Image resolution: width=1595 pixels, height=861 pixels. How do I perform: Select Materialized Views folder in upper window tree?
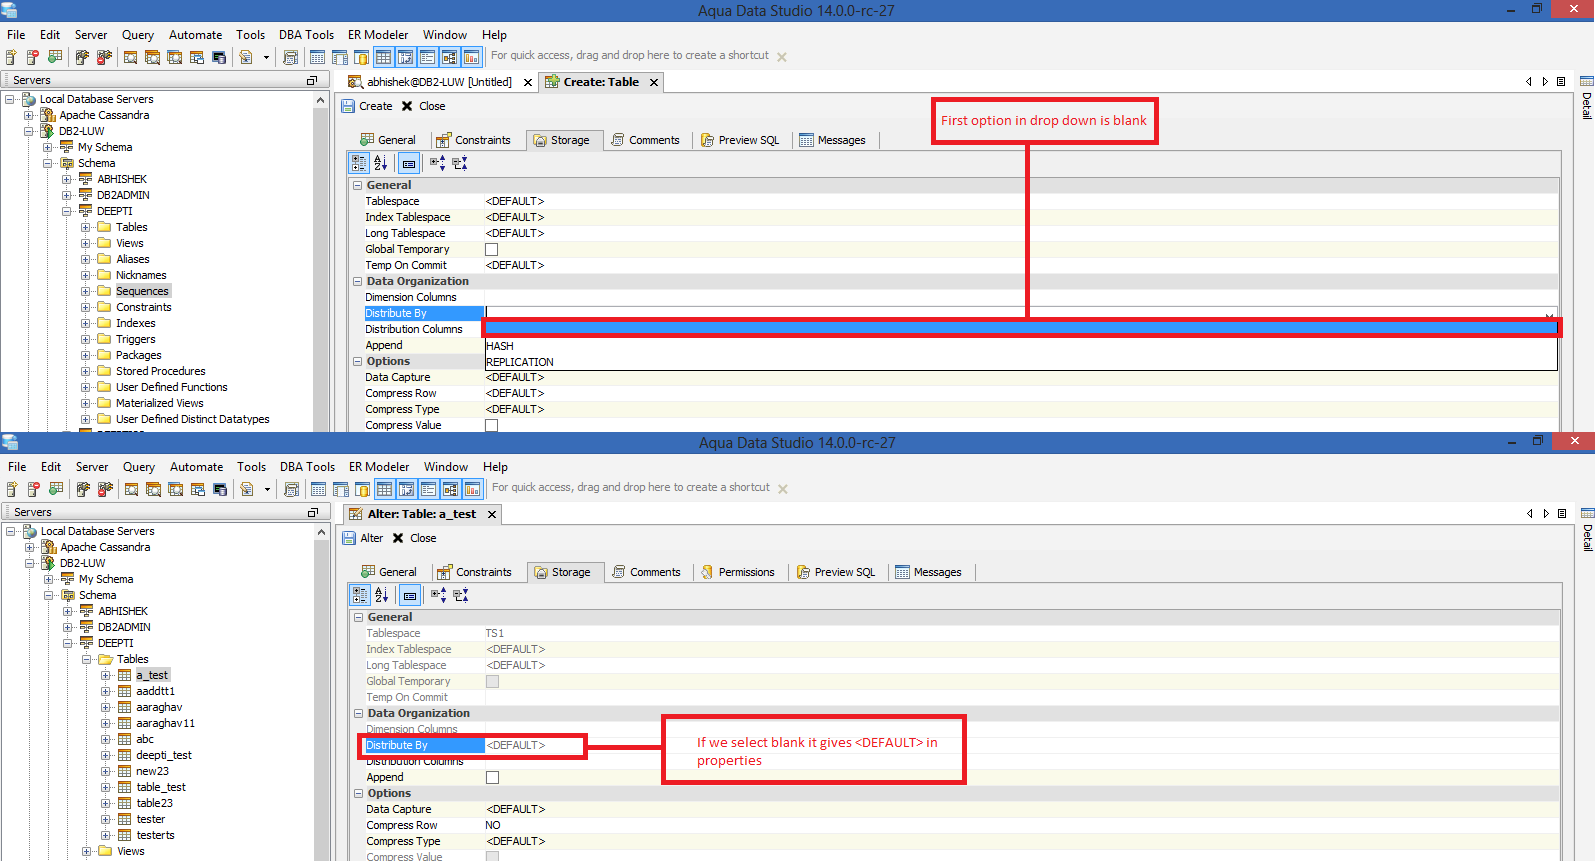tap(160, 404)
